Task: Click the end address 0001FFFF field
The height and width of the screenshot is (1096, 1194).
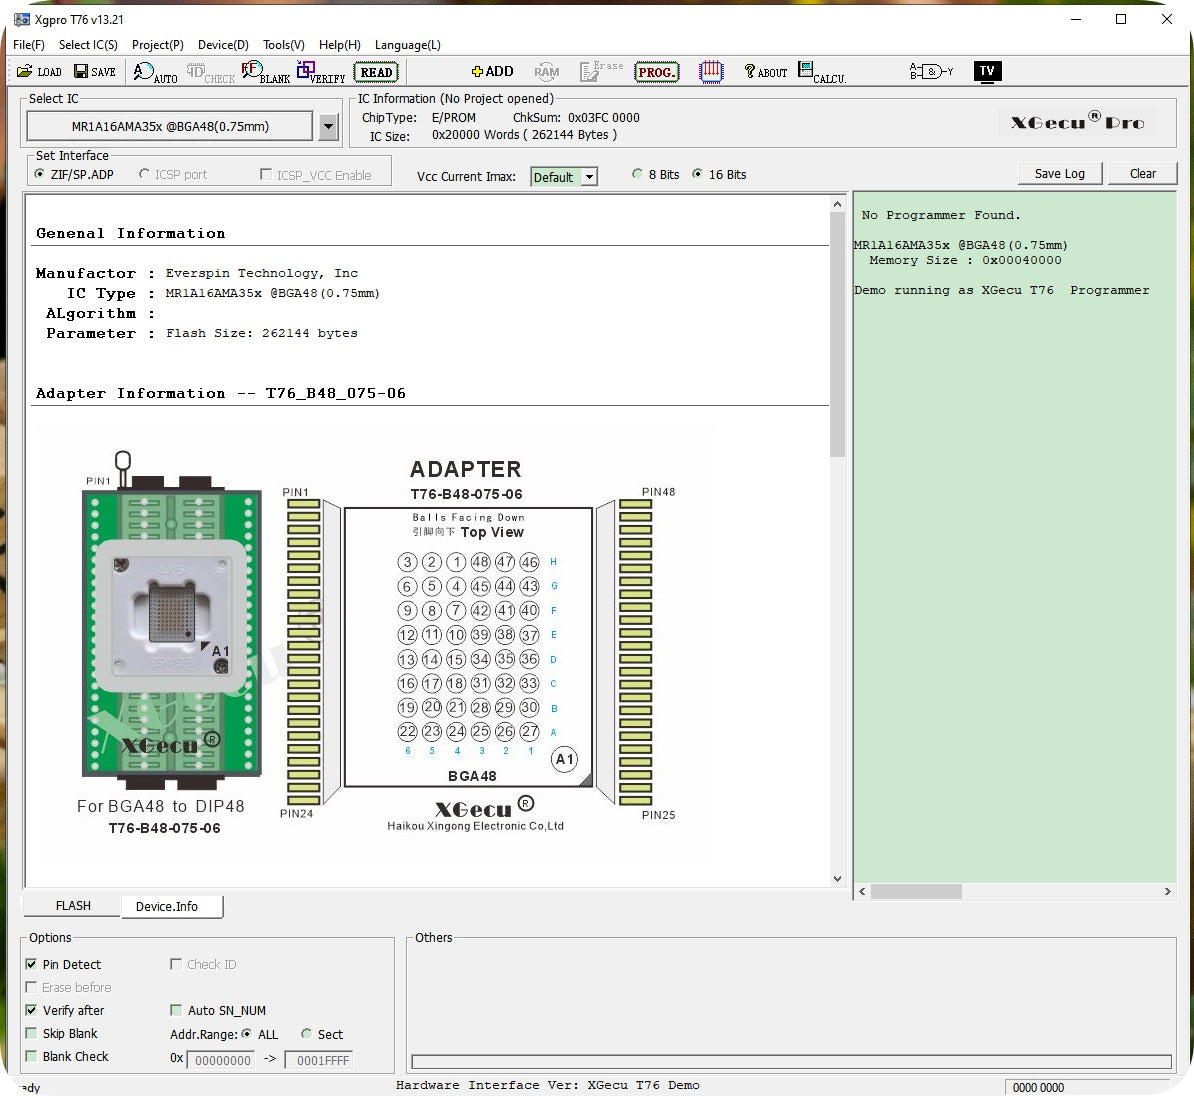Action: [319, 1060]
